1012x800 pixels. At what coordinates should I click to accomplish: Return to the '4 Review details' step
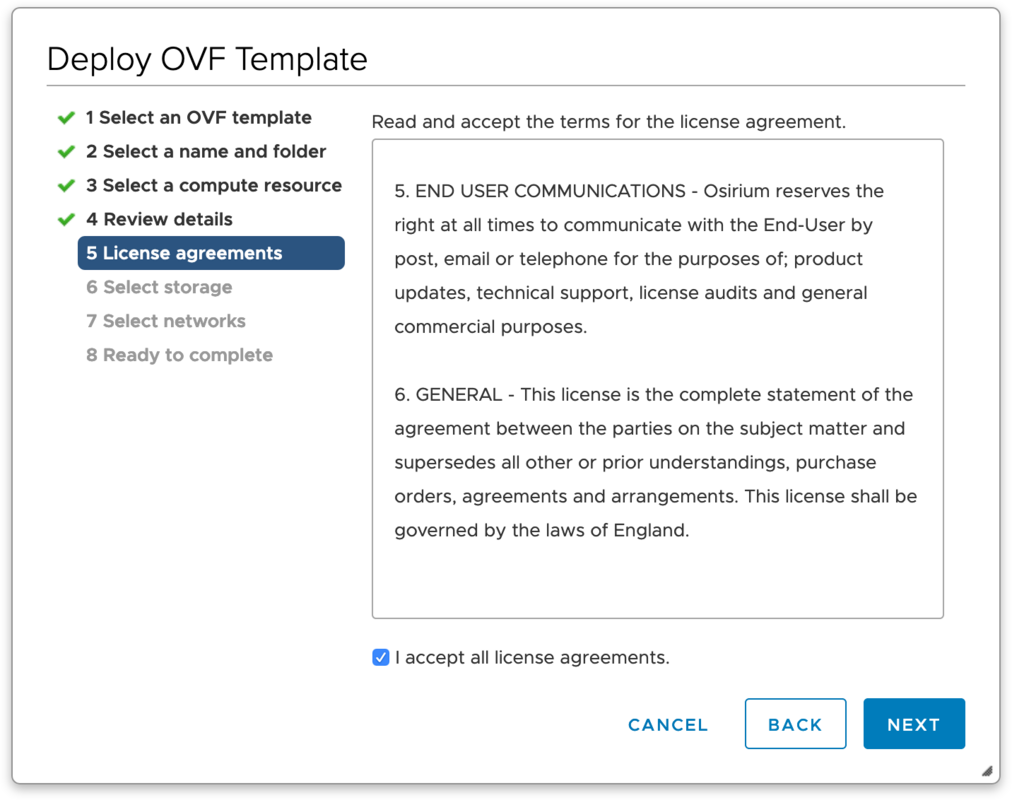pos(160,219)
